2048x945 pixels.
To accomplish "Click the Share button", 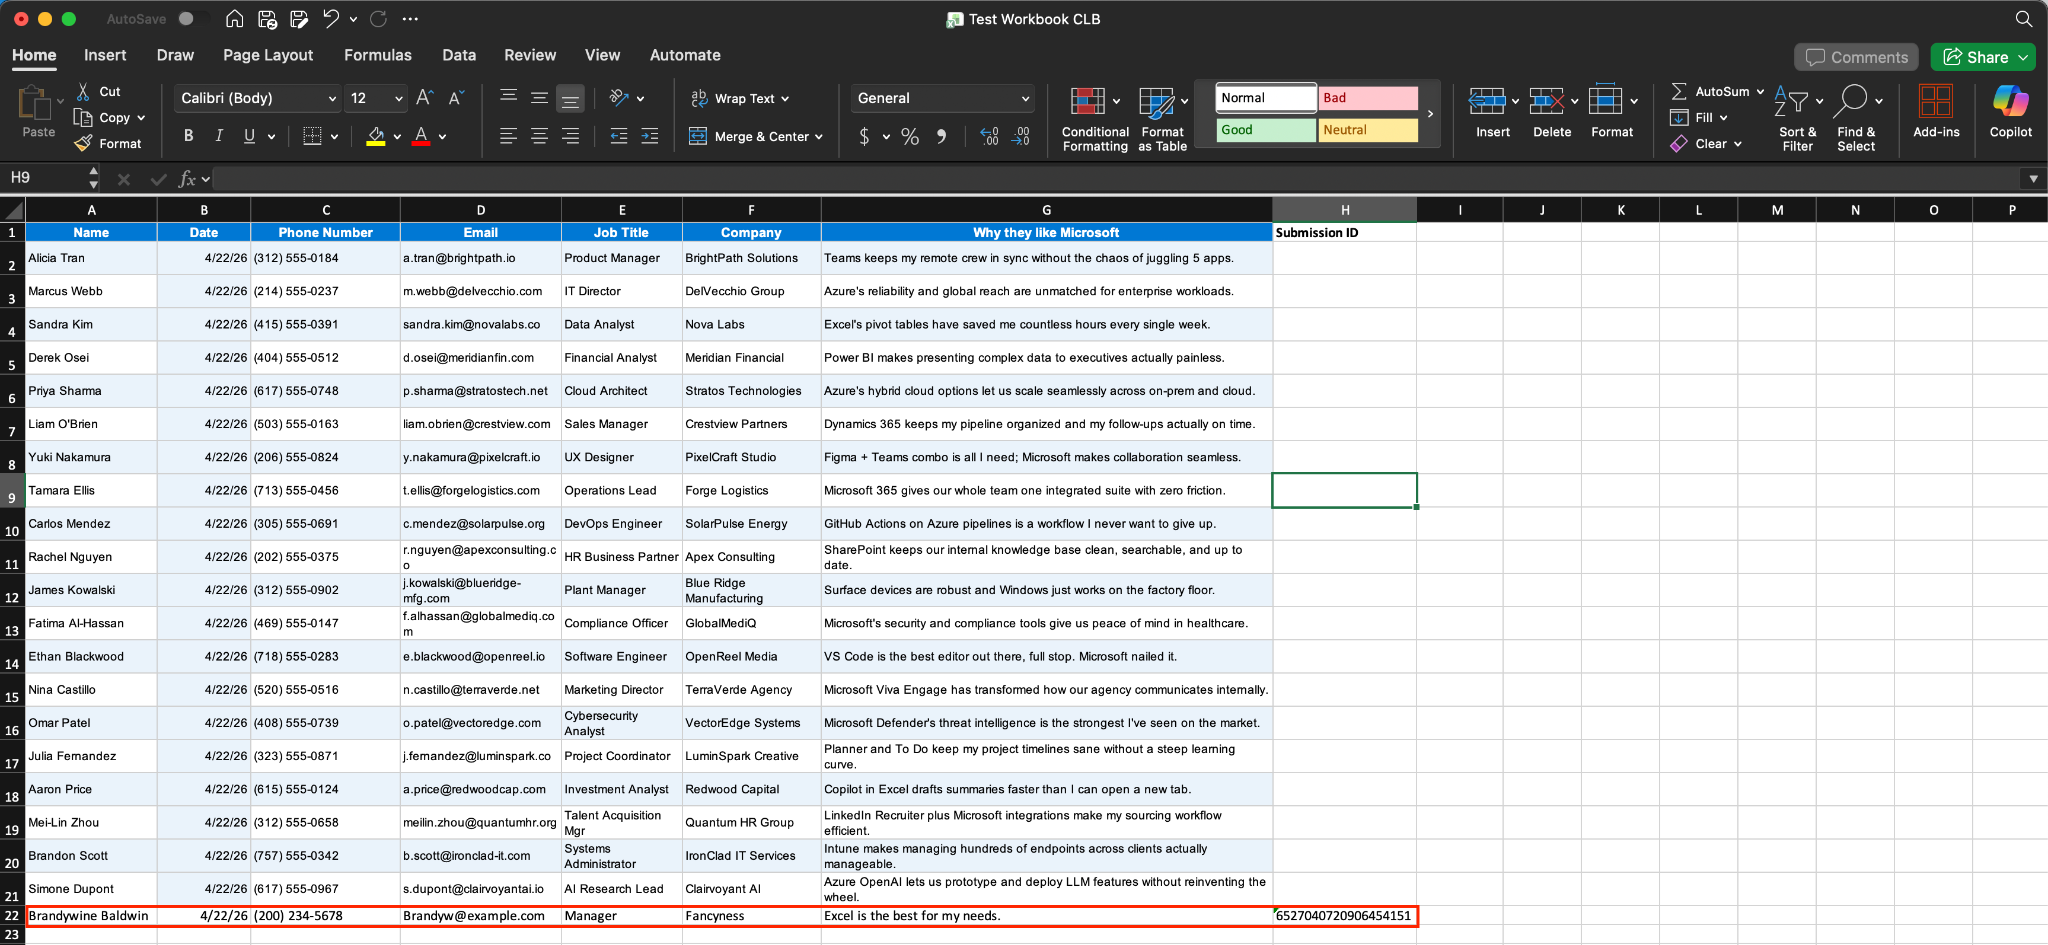I will tap(1981, 57).
